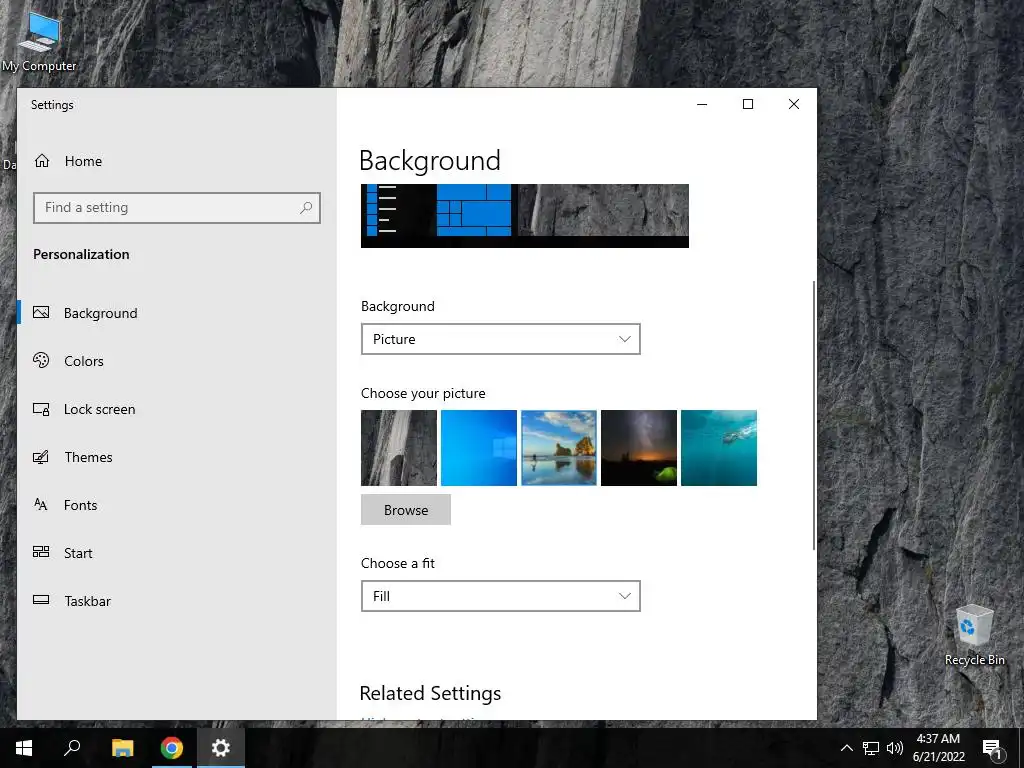This screenshot has height=768, width=1024.
Task: Launch Google Chrome from taskbar
Action: [172, 748]
